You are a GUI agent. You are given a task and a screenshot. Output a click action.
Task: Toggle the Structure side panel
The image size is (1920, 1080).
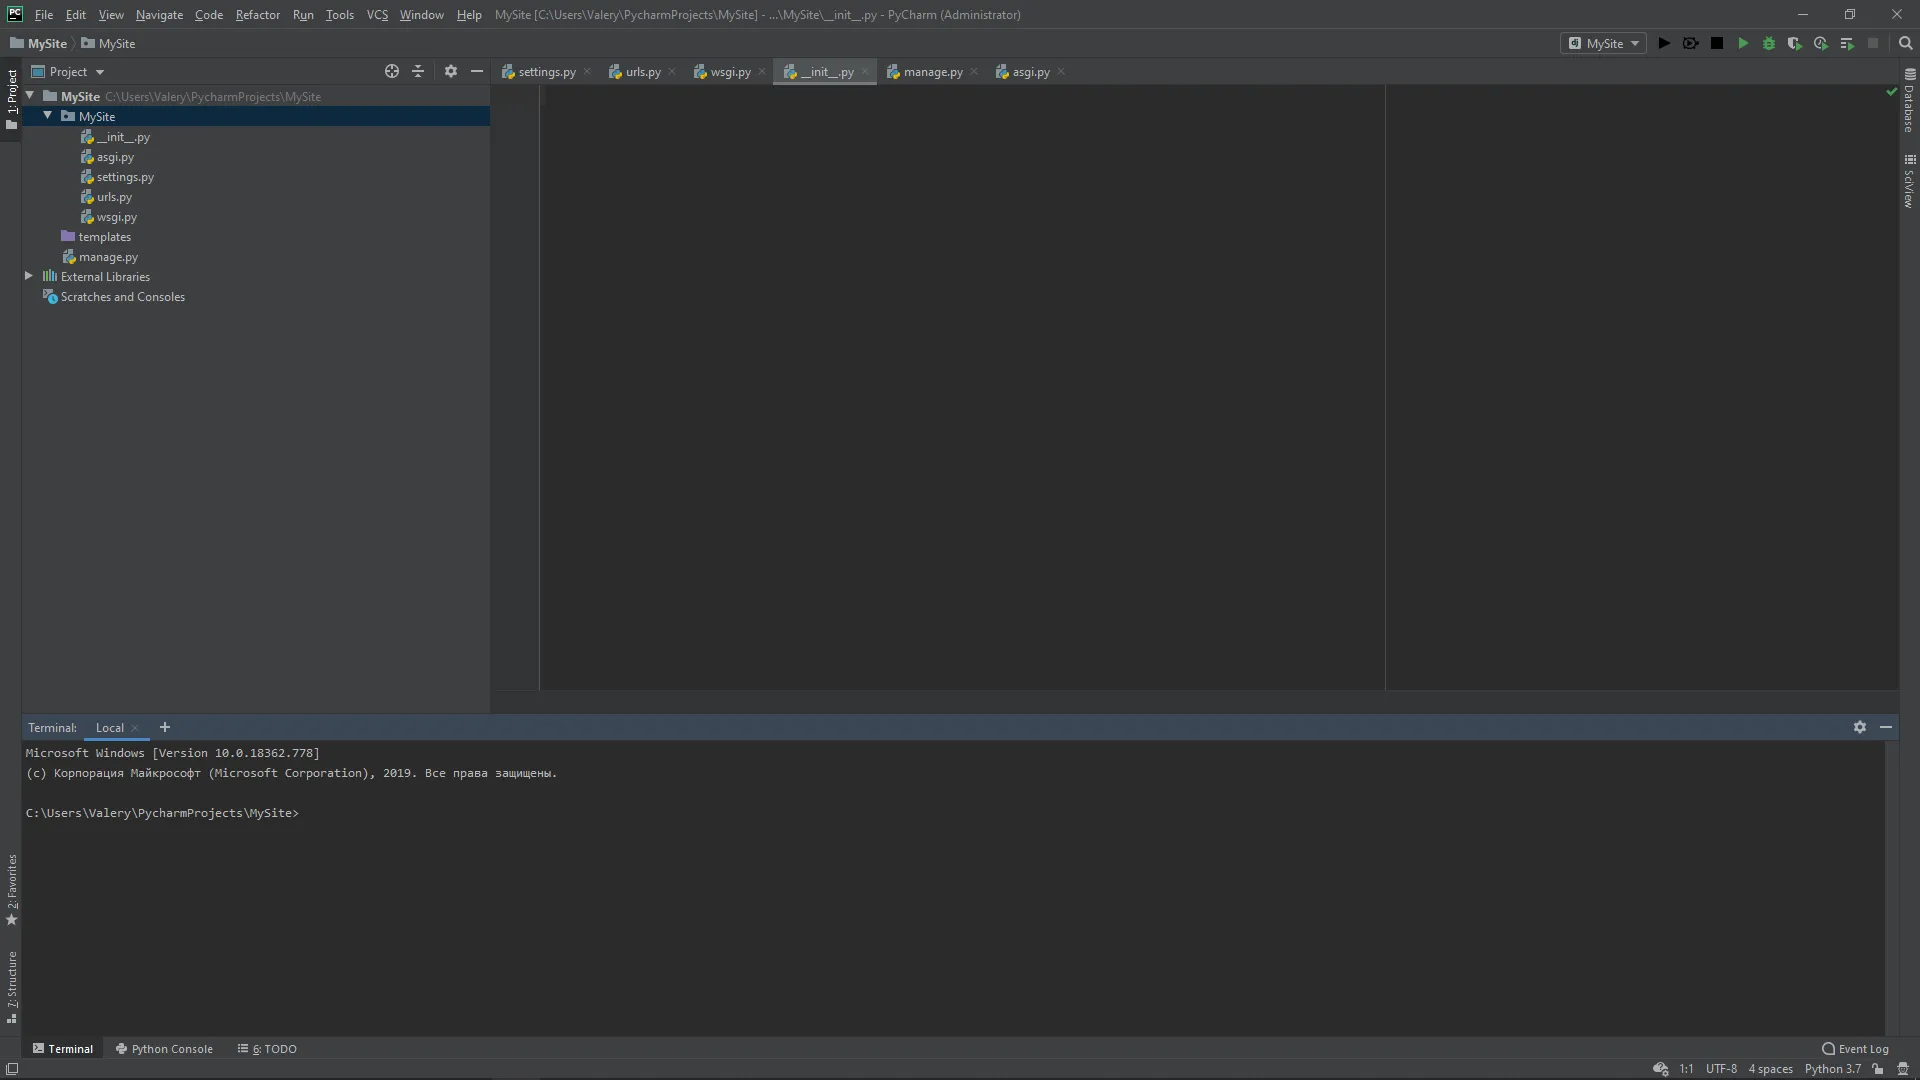[12, 985]
